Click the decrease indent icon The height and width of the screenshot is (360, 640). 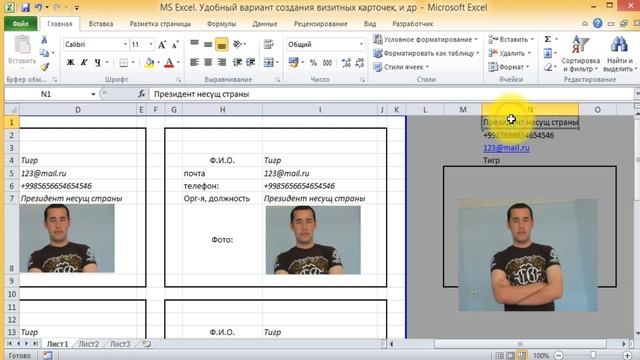pos(237,62)
